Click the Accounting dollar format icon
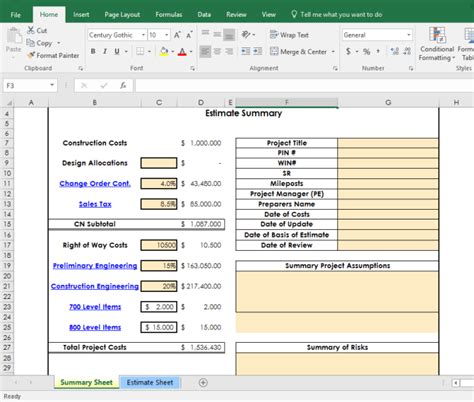The width and height of the screenshot is (474, 402). pyautogui.click(x=348, y=51)
